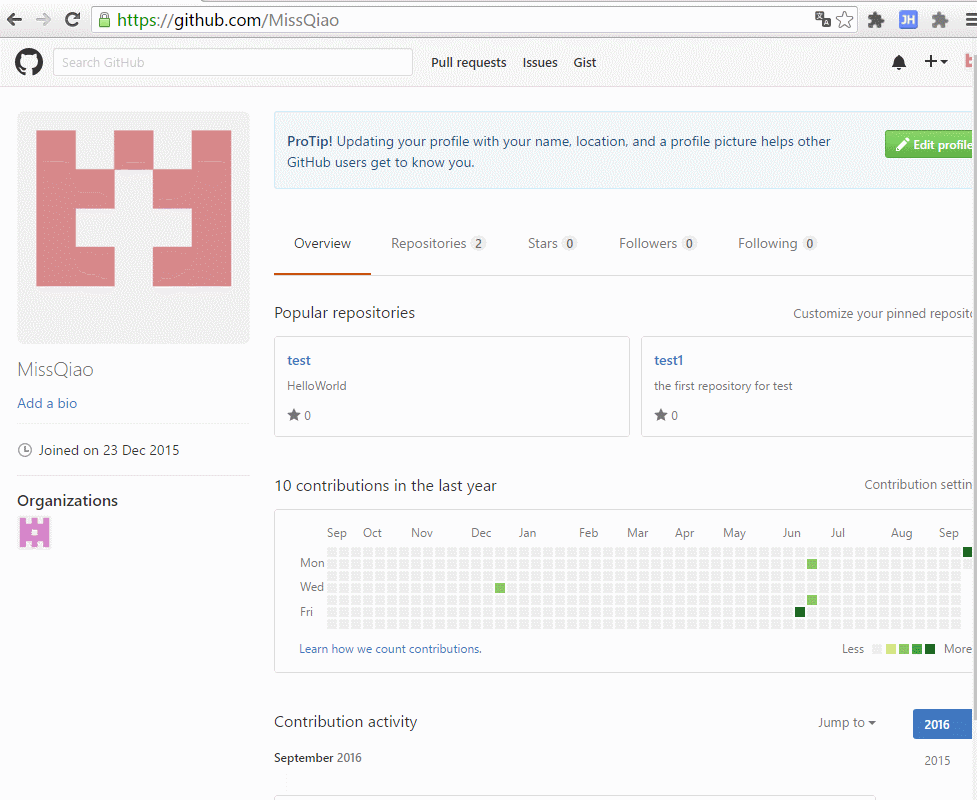Click the organization avatar icon
This screenshot has height=800, width=977.
click(34, 532)
